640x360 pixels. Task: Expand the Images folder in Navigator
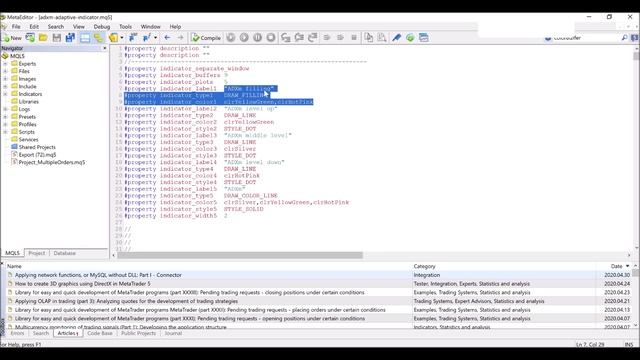point(5,79)
